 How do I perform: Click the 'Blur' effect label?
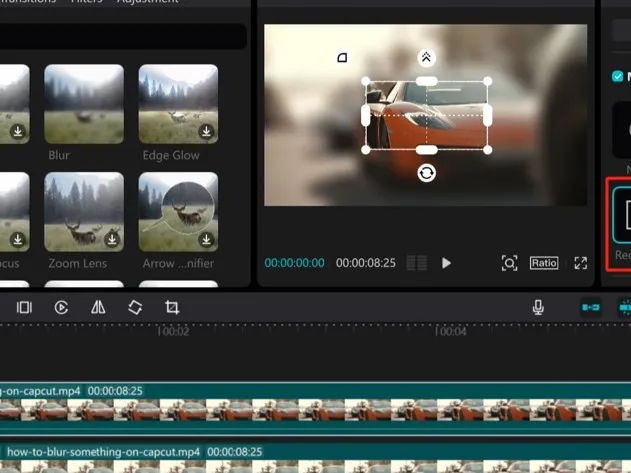click(x=59, y=155)
